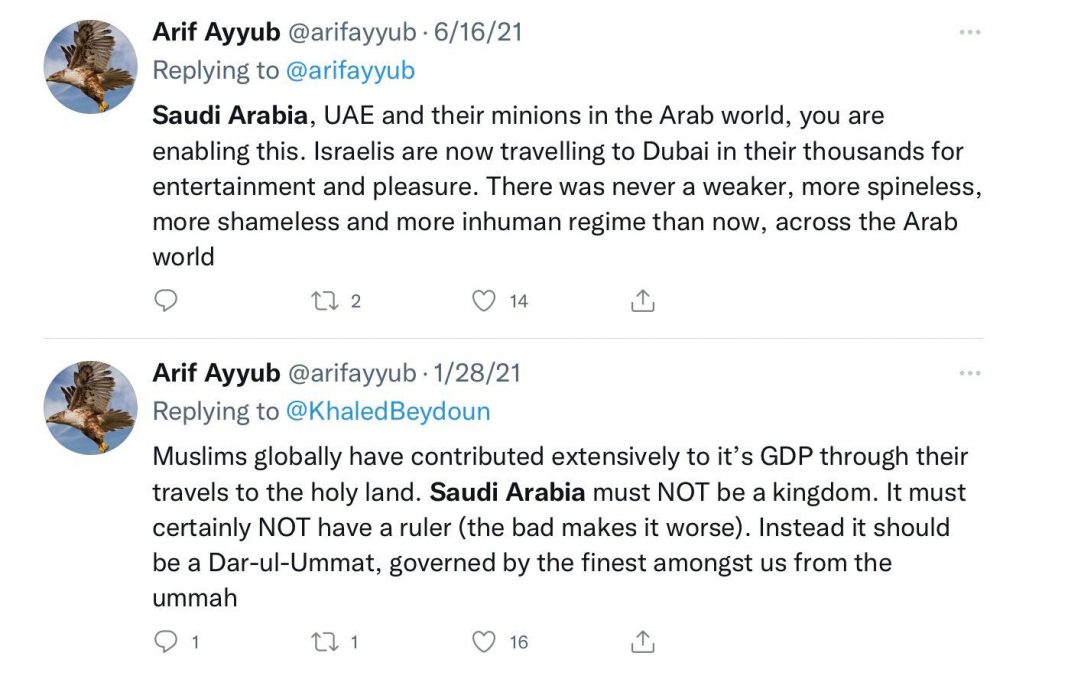Share the 6/16/21 tweet
Screen dimensions: 1068x679
(x=642, y=300)
